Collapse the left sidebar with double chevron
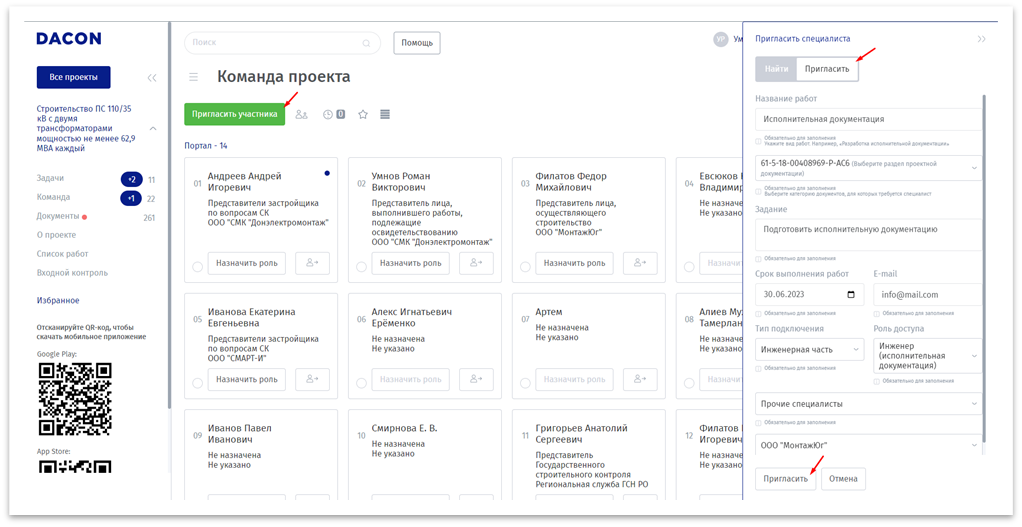The width and height of the screenshot is (1022, 527). [x=152, y=78]
